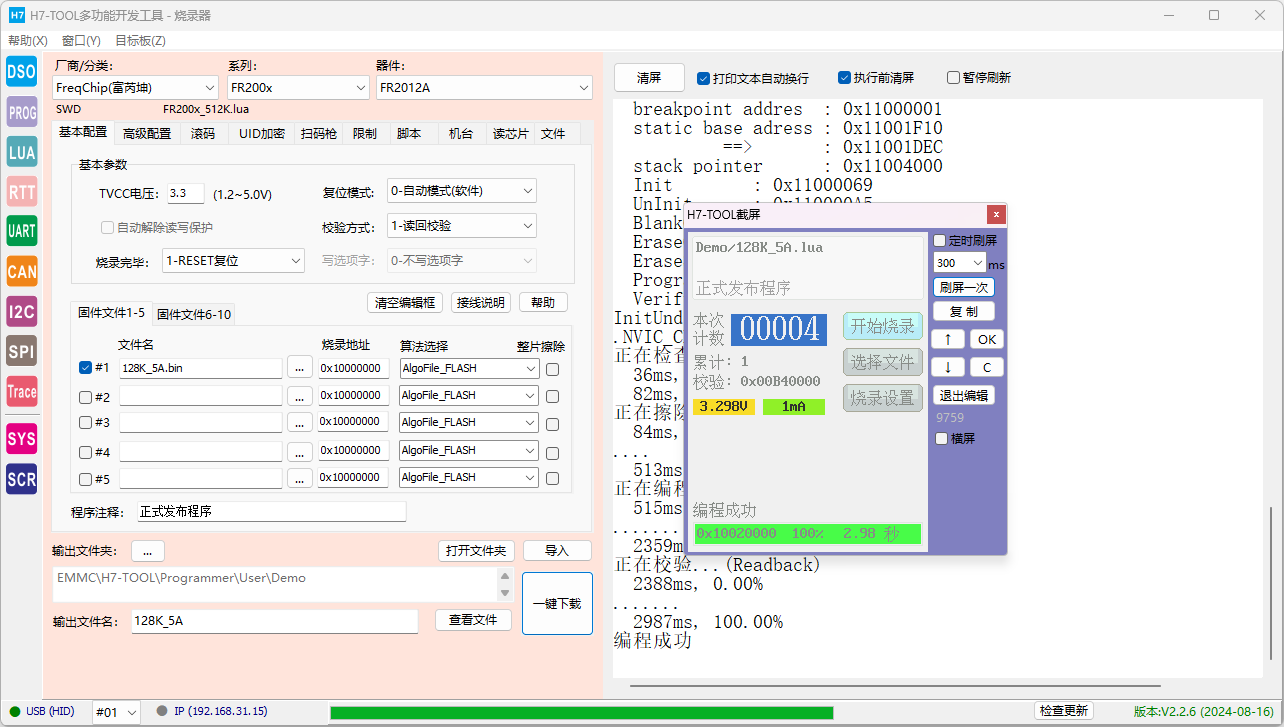Viewport: 1284px width, 727px height.
Task: Click the 输出文件名 input field
Action: click(x=274, y=622)
